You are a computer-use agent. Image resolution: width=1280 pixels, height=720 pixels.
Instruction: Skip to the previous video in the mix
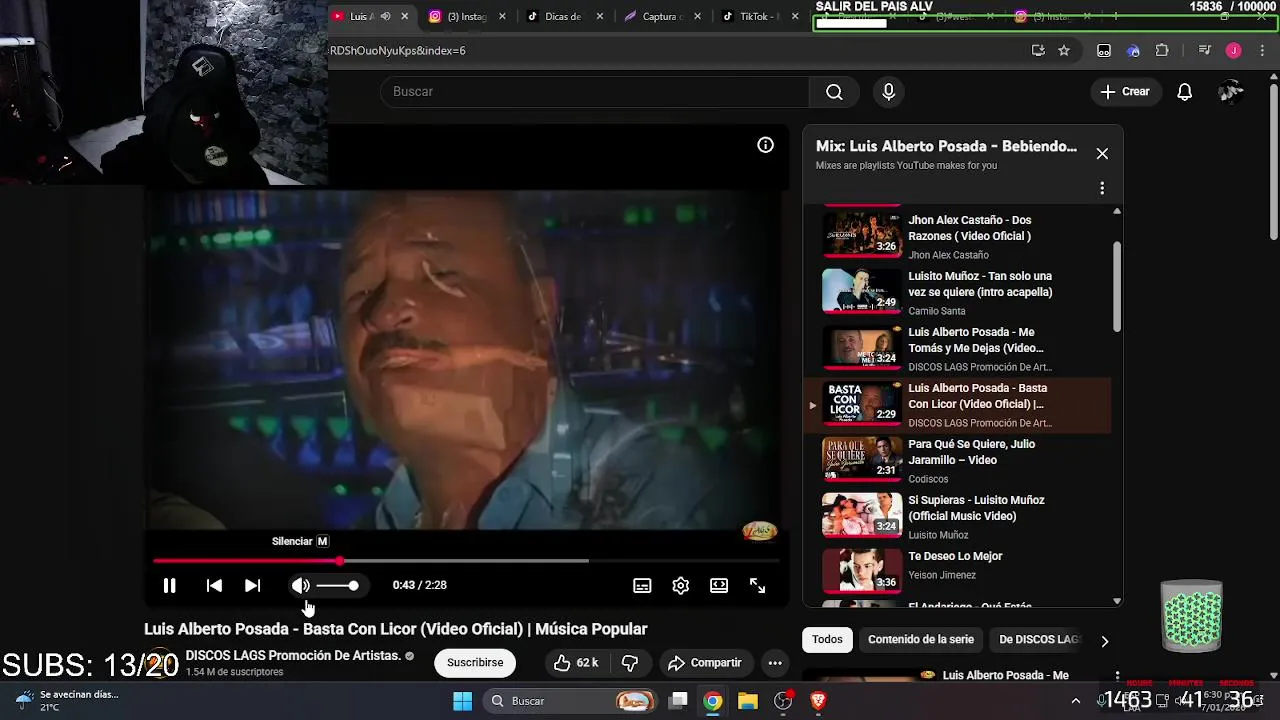(214, 586)
